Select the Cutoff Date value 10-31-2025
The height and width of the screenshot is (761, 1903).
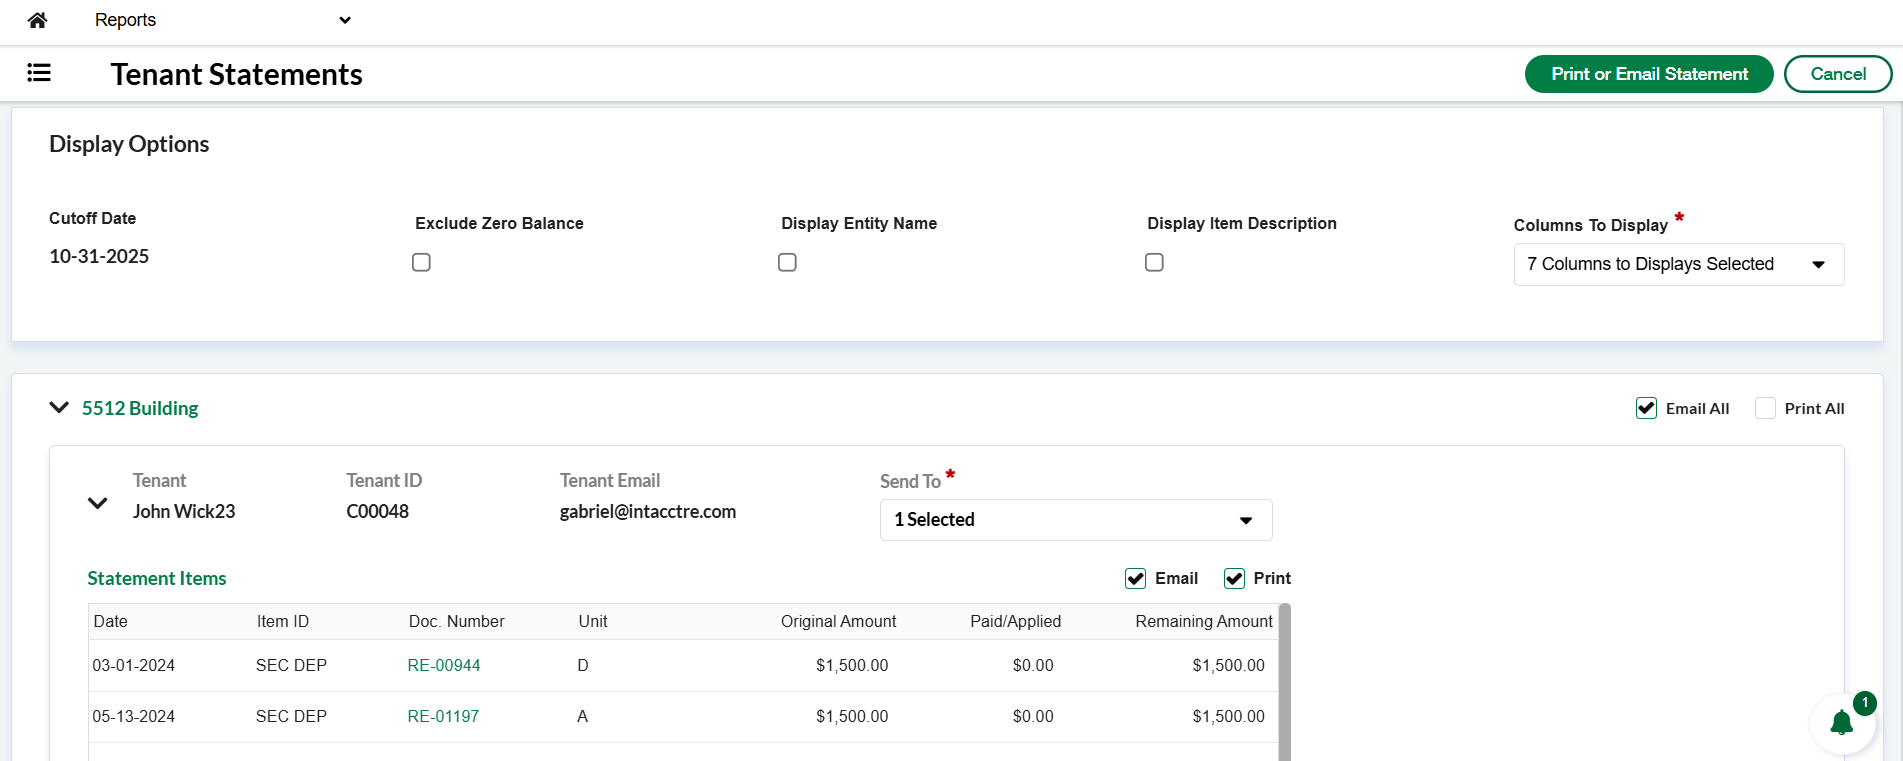pyautogui.click(x=99, y=257)
